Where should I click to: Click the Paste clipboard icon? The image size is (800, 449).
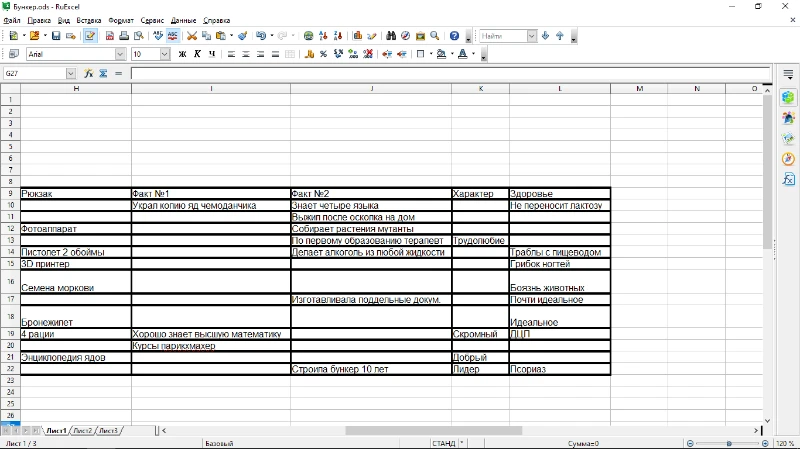tap(221, 36)
